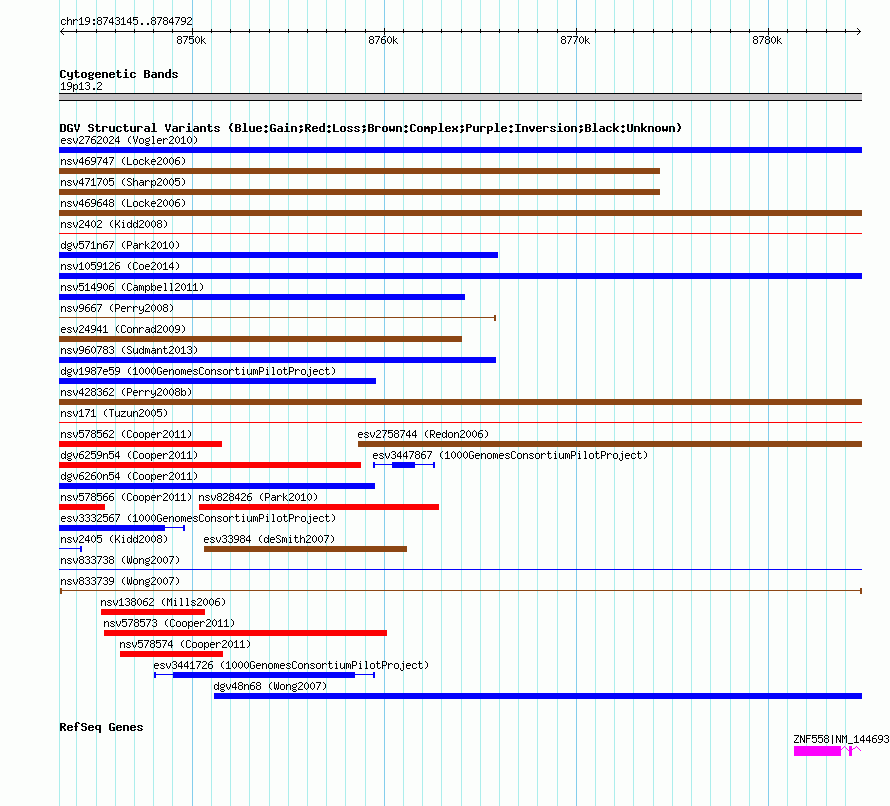The width and height of the screenshot is (890, 806).
Task: Open nsv138062 (Mills2006) variant entry
Action: [x=163, y=602]
